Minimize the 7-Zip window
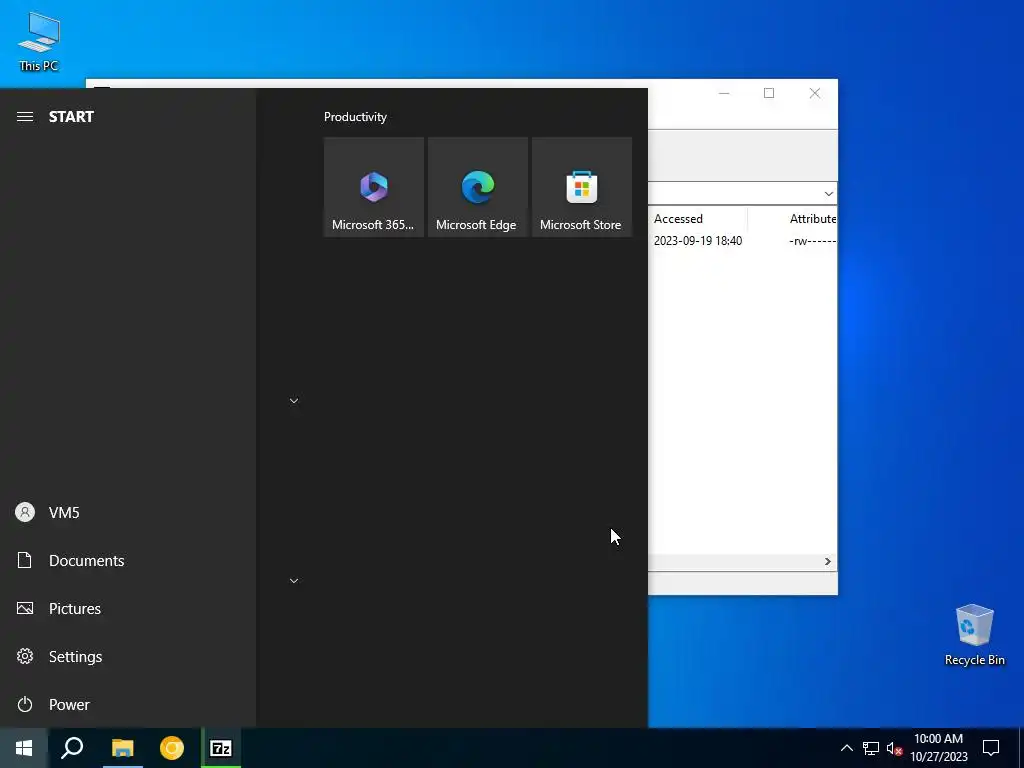1024x768 pixels. tap(724, 93)
